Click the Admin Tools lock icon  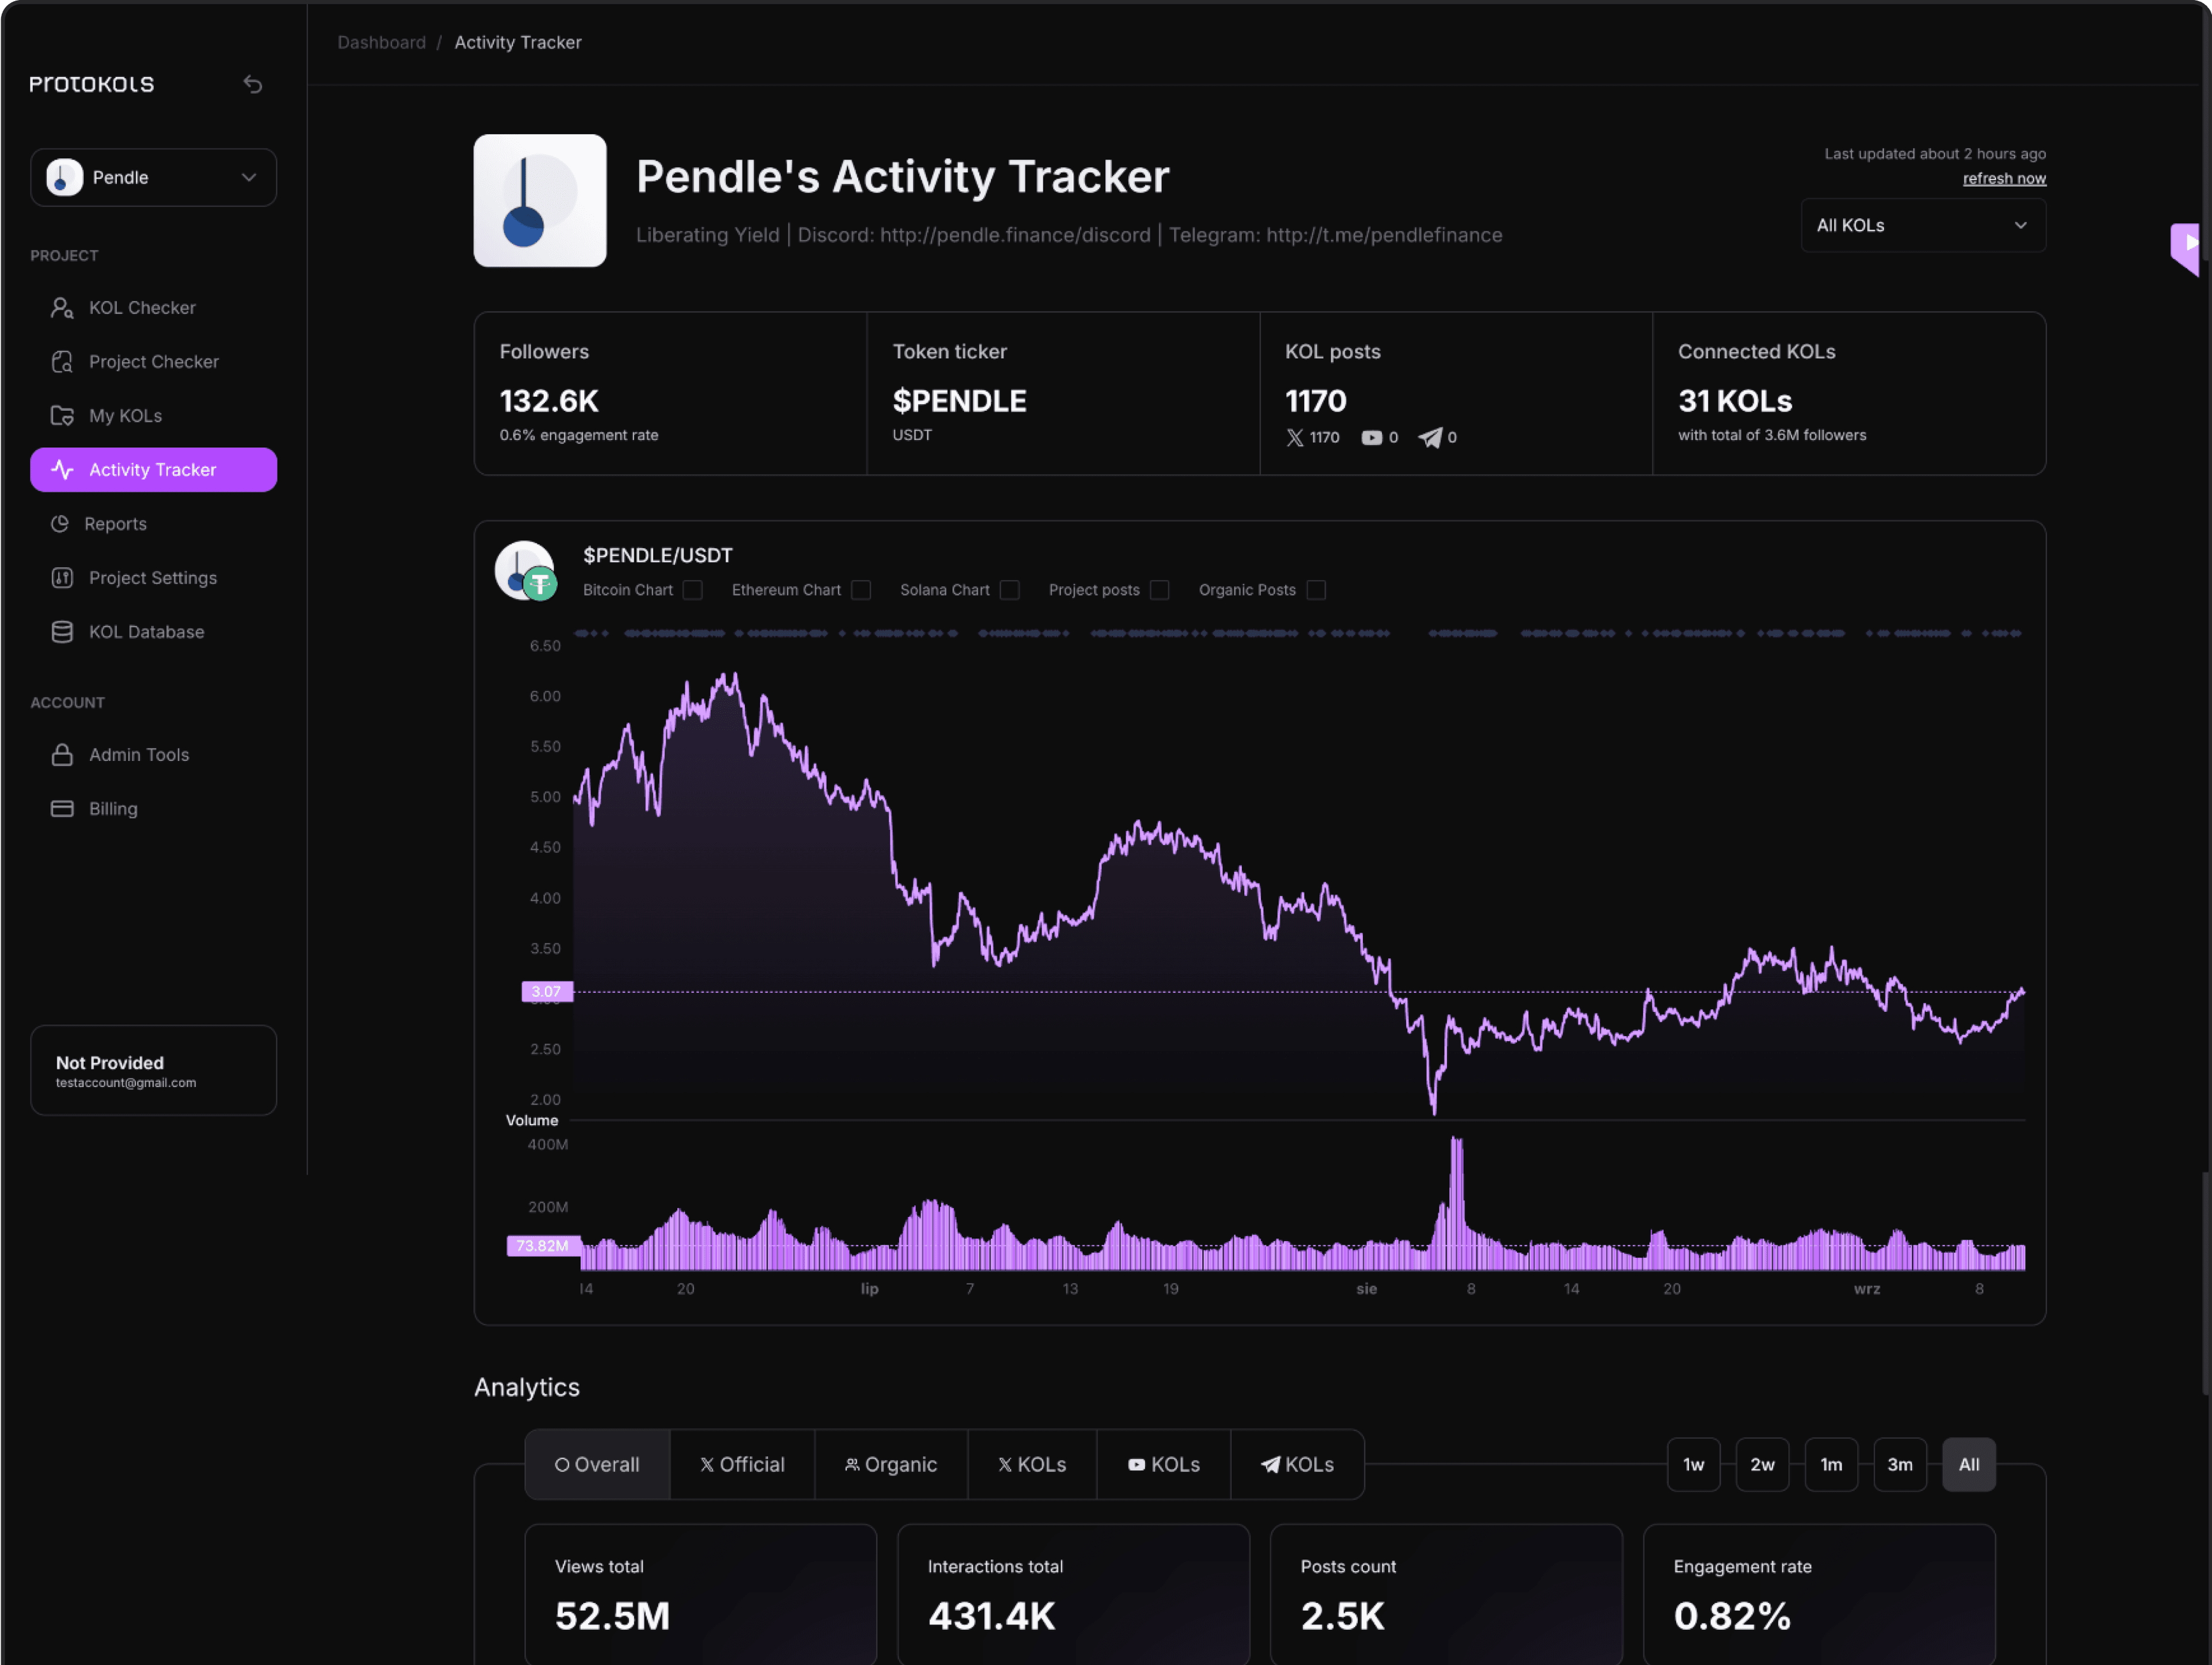click(x=62, y=755)
